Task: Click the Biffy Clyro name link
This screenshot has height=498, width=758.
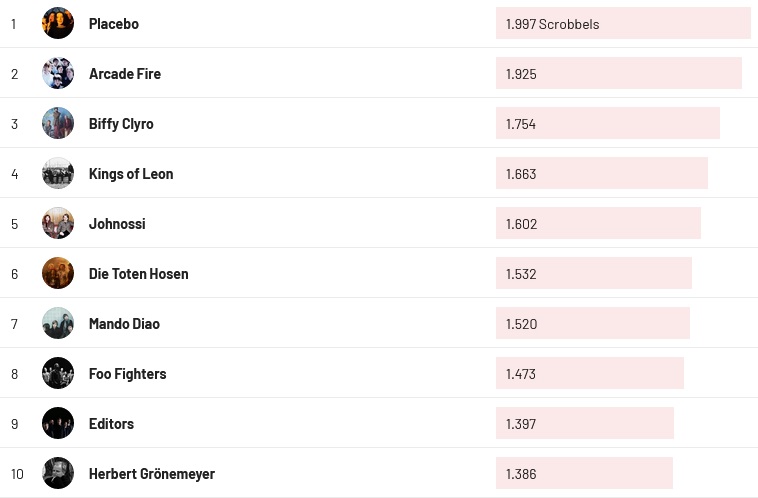Action: [x=121, y=123]
